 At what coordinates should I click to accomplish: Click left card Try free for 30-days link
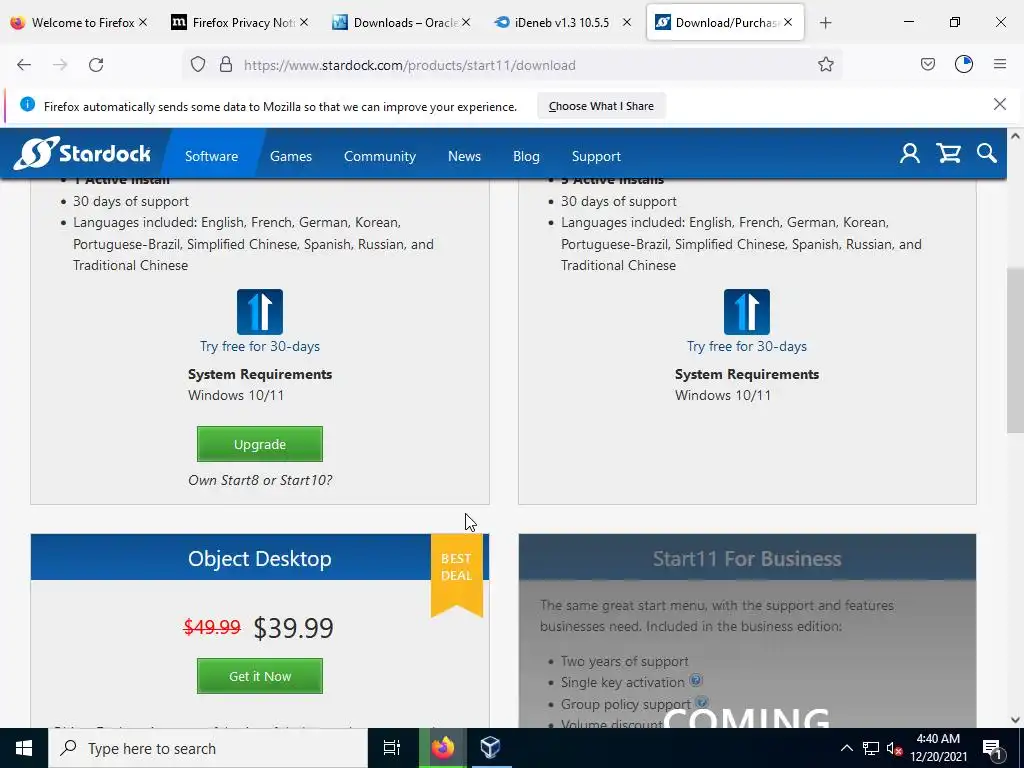click(260, 346)
